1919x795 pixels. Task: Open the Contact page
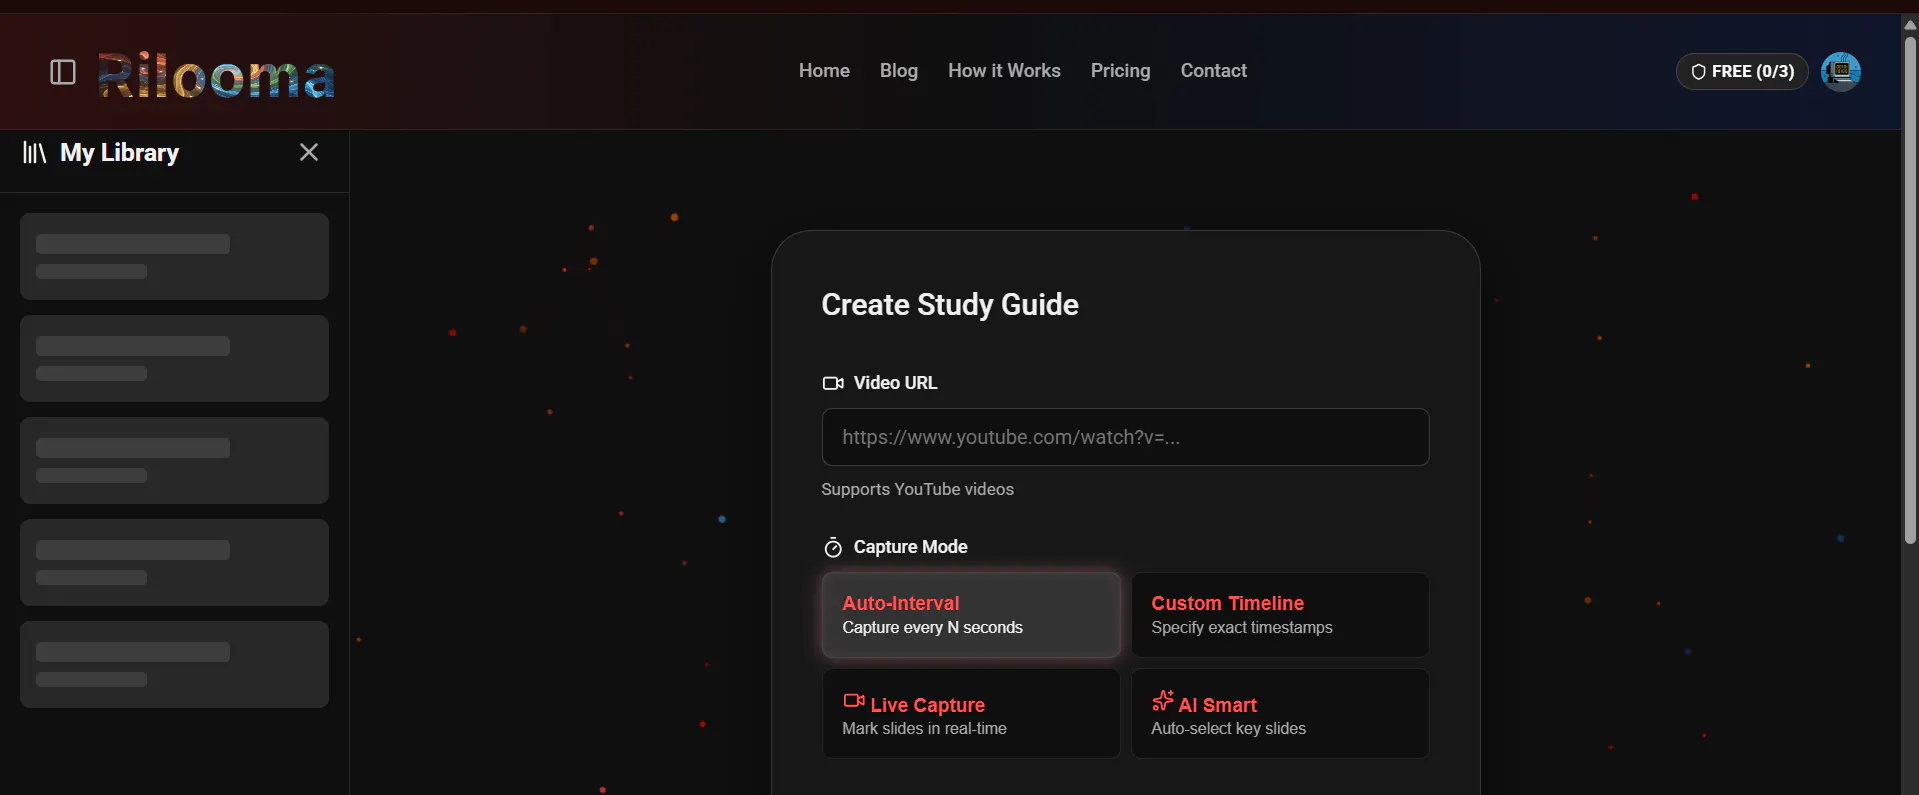coord(1213,71)
